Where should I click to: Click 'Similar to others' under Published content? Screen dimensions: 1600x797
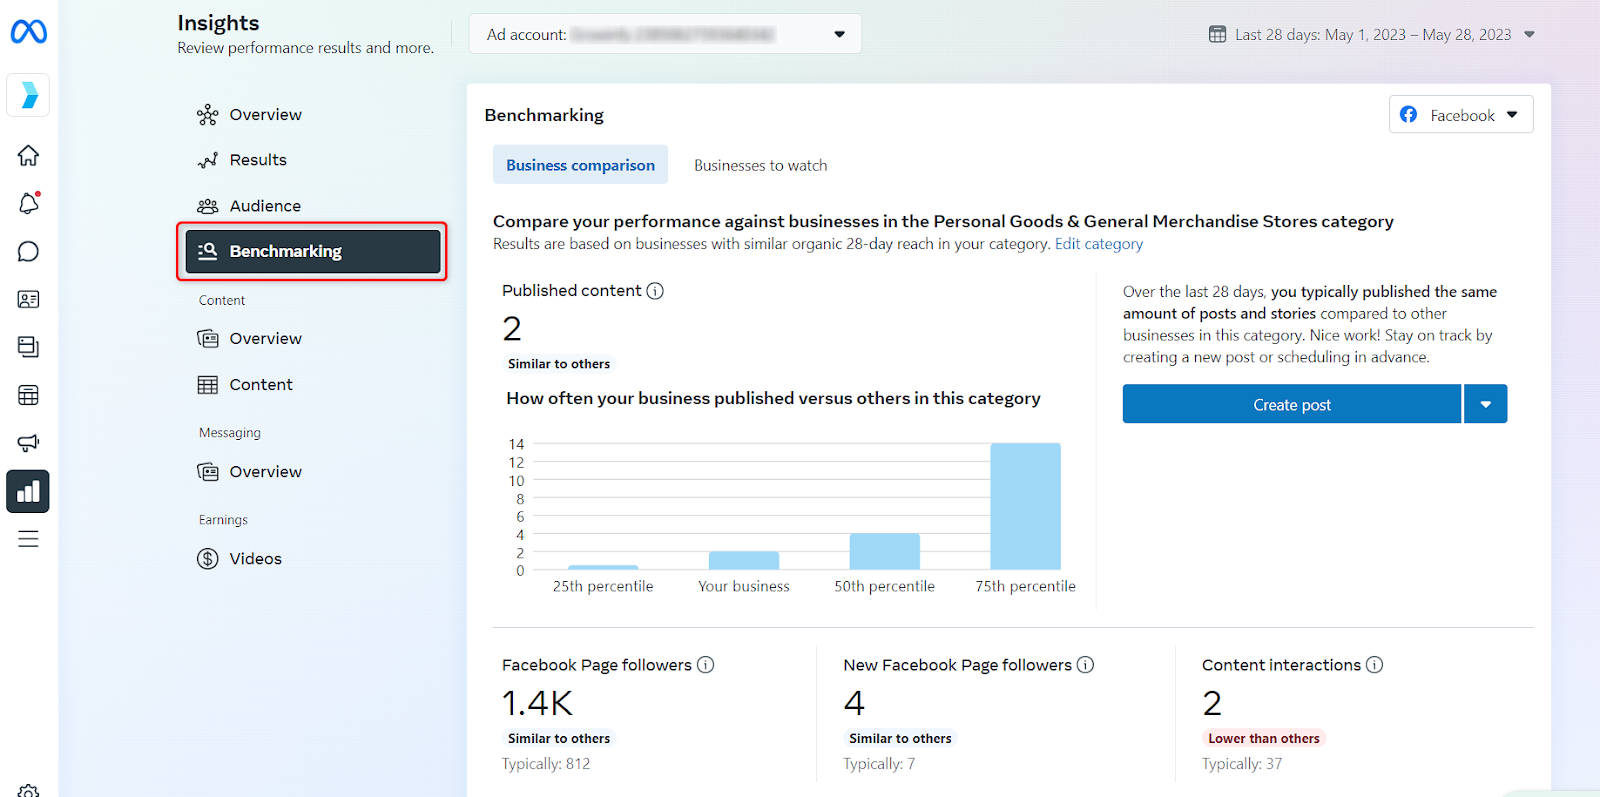559,364
